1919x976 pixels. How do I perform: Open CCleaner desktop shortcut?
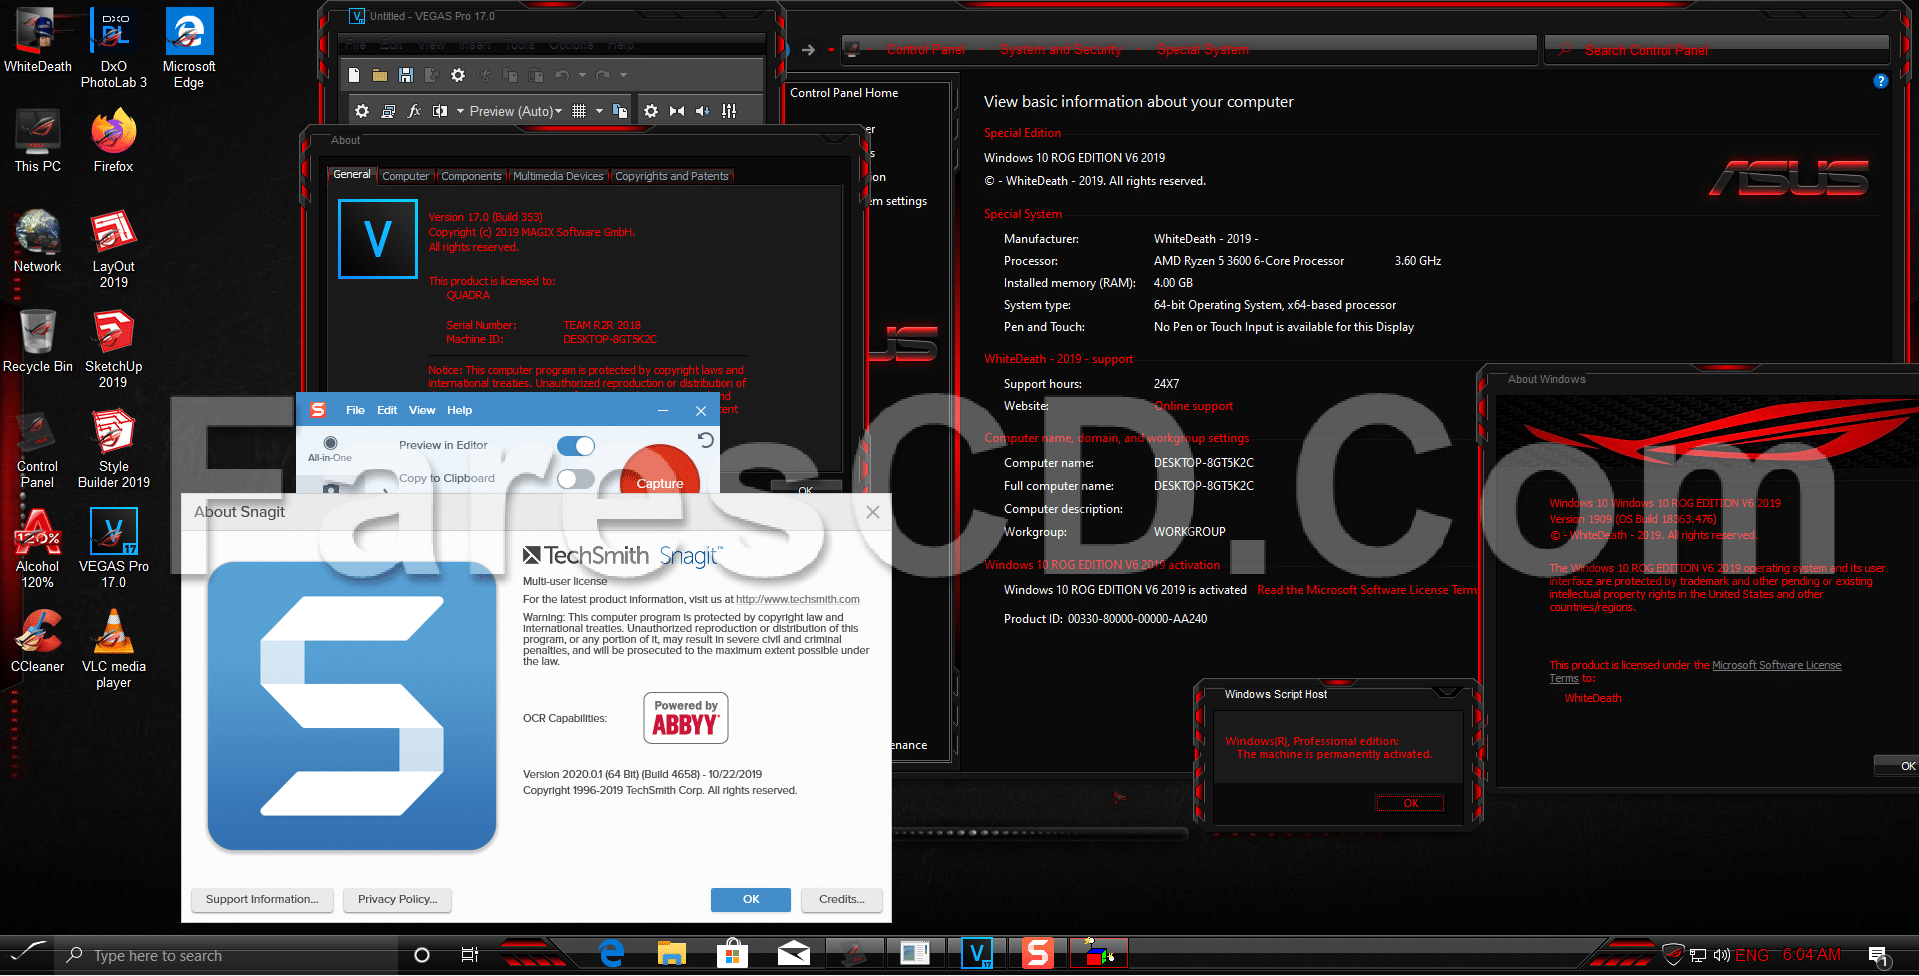click(x=38, y=640)
